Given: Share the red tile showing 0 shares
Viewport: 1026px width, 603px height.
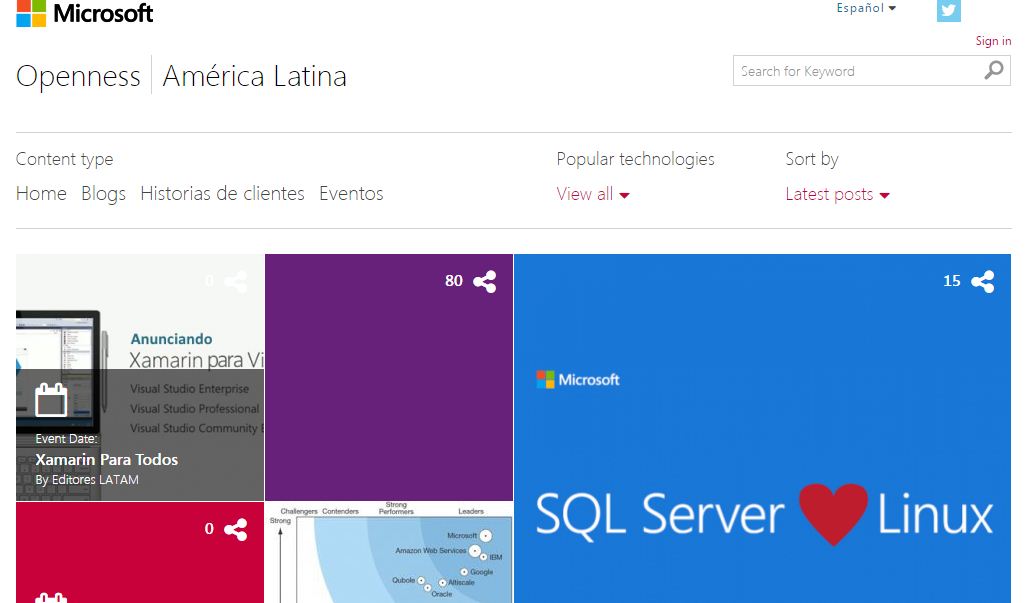Looking at the screenshot, I should tap(234, 529).
